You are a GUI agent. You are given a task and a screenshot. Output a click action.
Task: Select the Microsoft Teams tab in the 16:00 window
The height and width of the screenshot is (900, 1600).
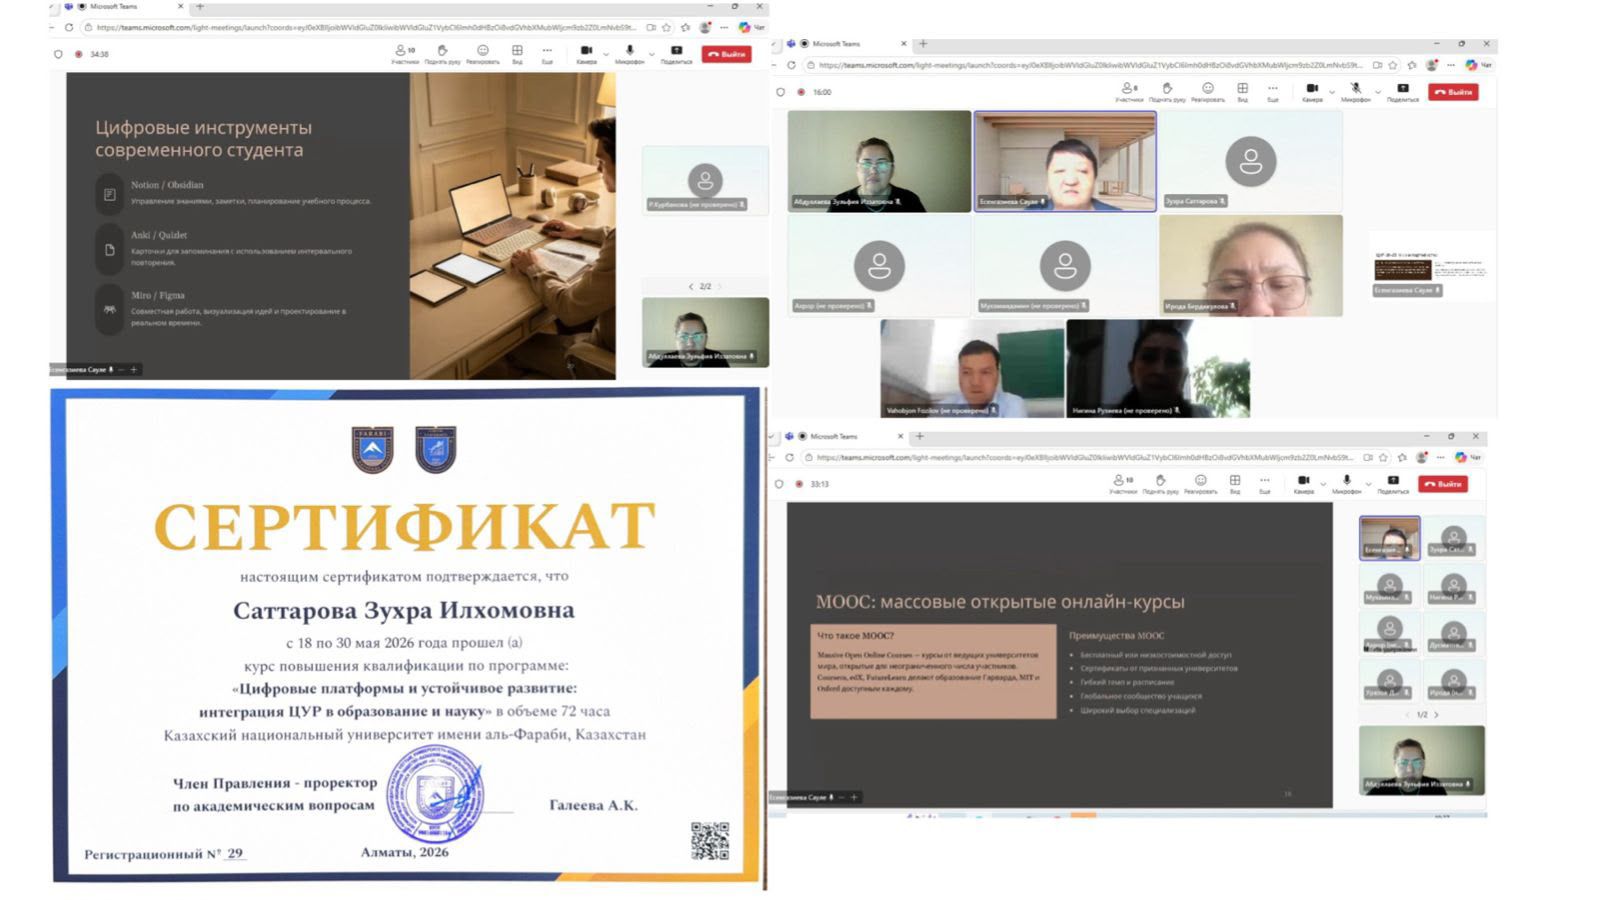point(848,44)
